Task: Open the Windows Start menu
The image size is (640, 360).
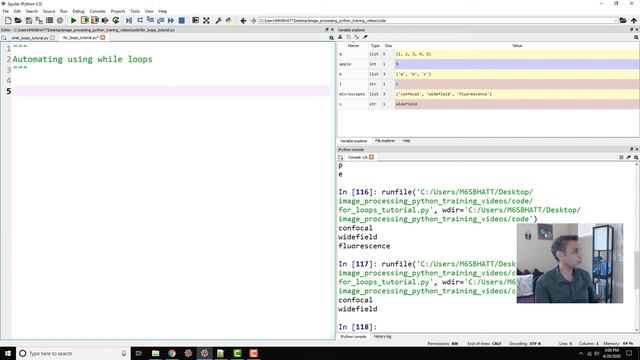Action: click(8, 353)
